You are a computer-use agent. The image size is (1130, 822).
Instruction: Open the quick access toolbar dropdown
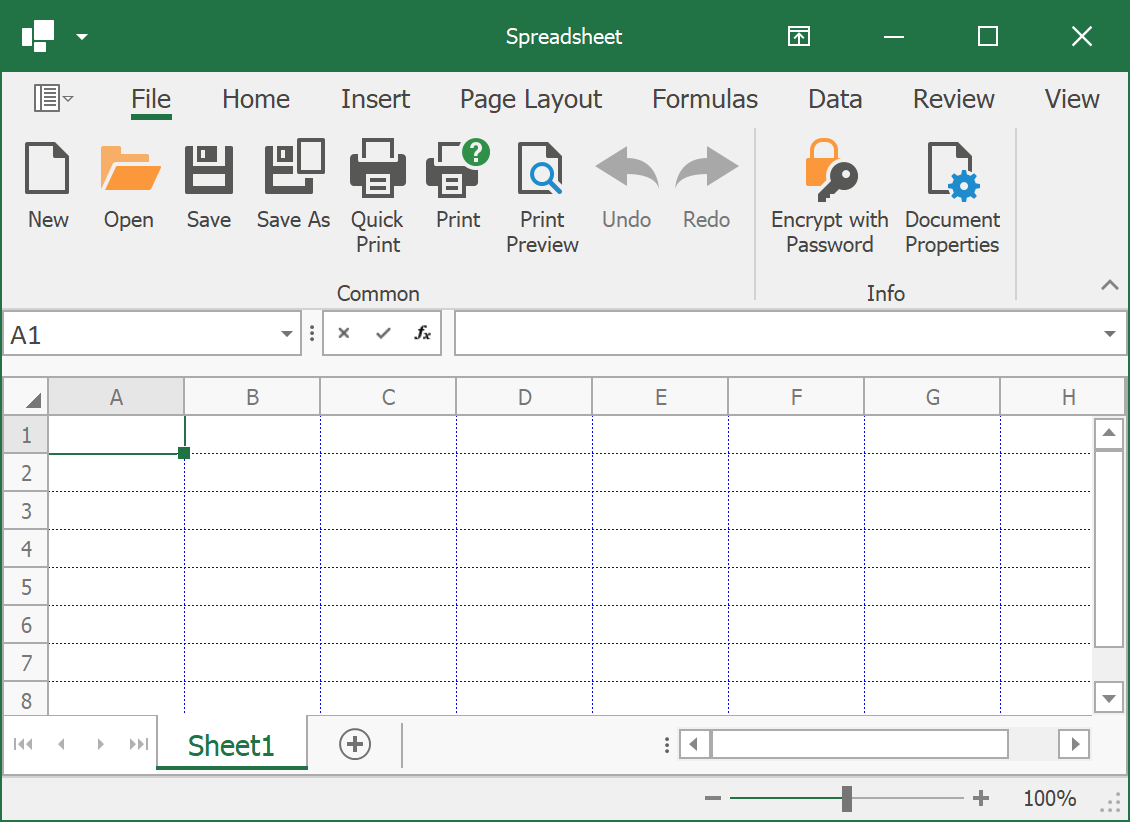coord(82,37)
